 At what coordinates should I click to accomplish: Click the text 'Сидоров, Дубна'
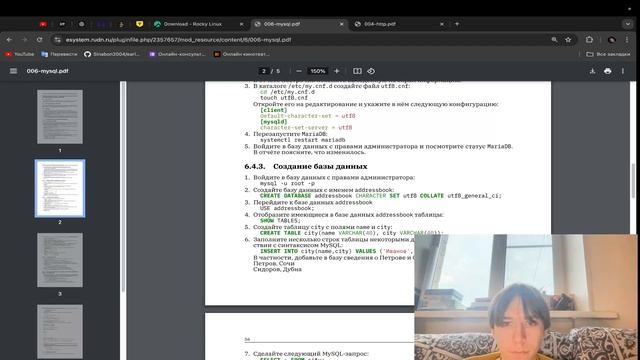pyautogui.click(x=277, y=269)
